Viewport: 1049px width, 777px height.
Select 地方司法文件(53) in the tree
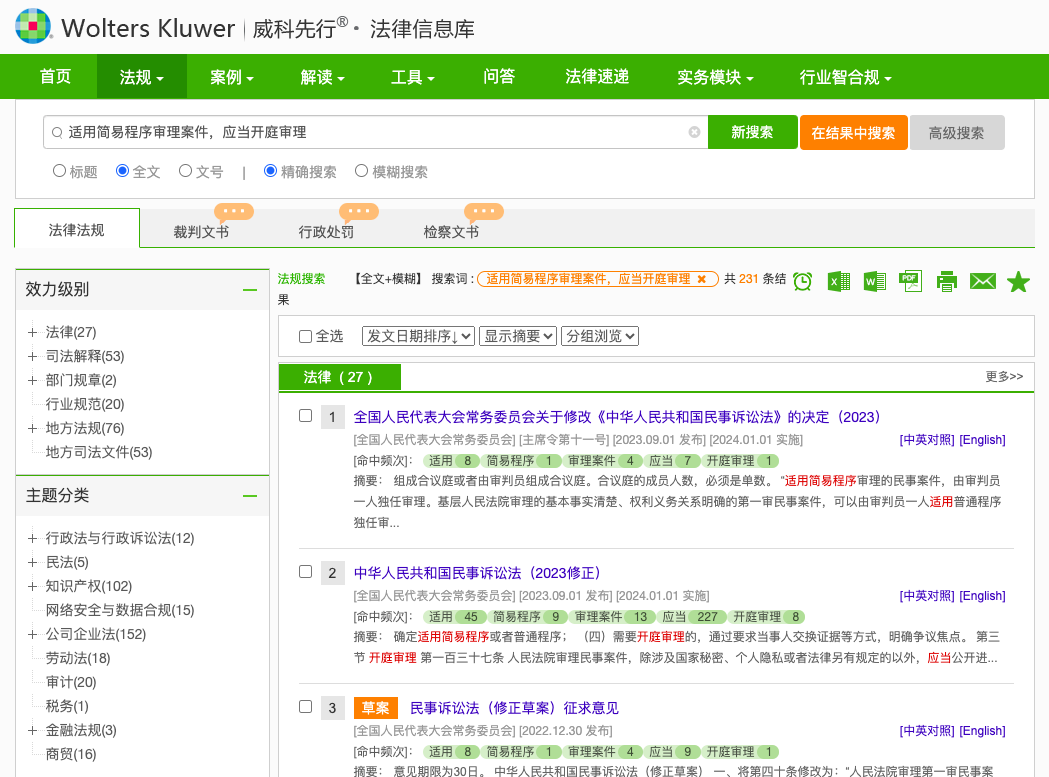tap(99, 452)
